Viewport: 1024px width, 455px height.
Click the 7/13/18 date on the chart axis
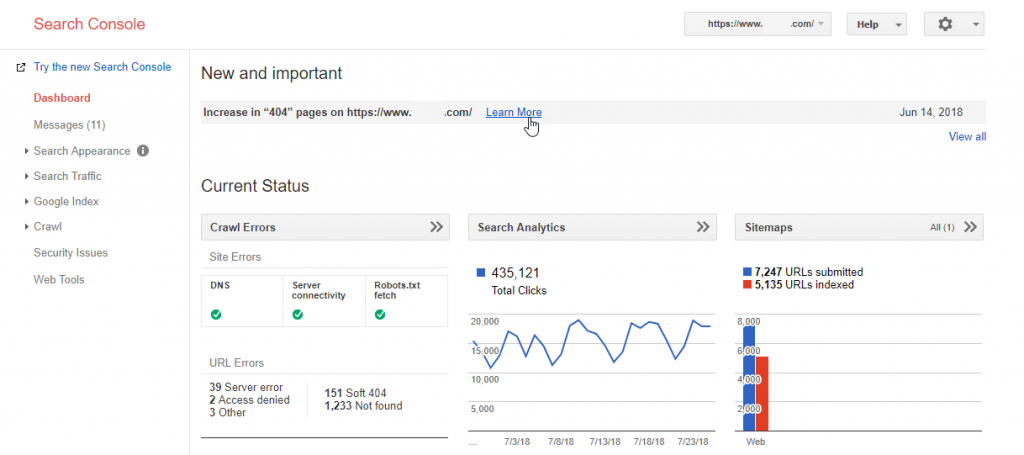click(604, 442)
